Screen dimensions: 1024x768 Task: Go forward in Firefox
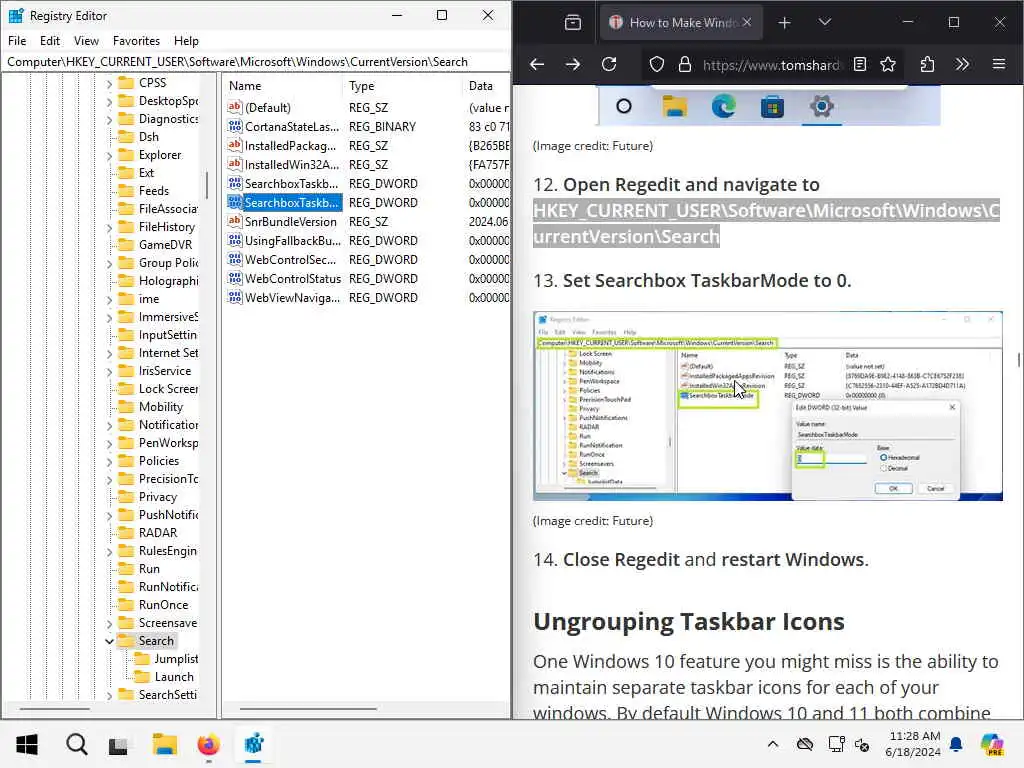[573, 64]
